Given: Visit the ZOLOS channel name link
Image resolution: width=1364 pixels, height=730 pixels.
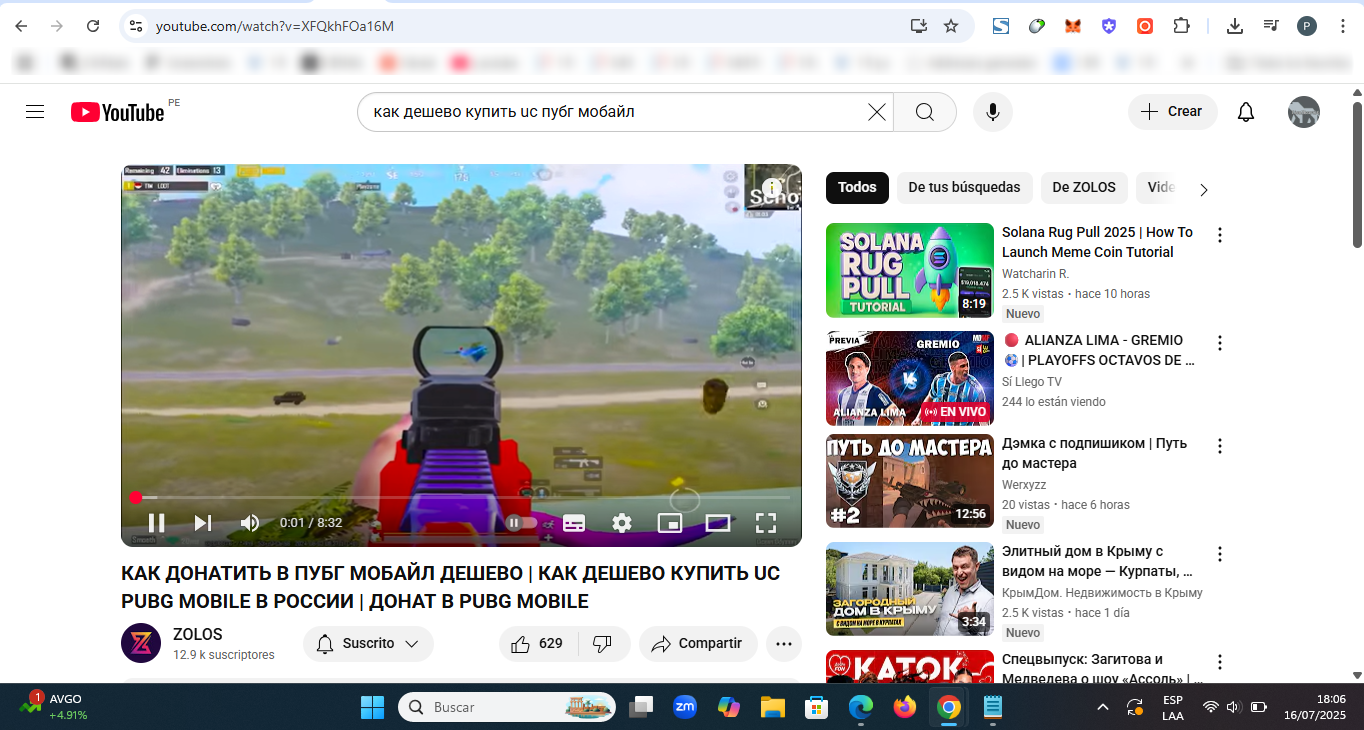Looking at the screenshot, I should point(198,634).
